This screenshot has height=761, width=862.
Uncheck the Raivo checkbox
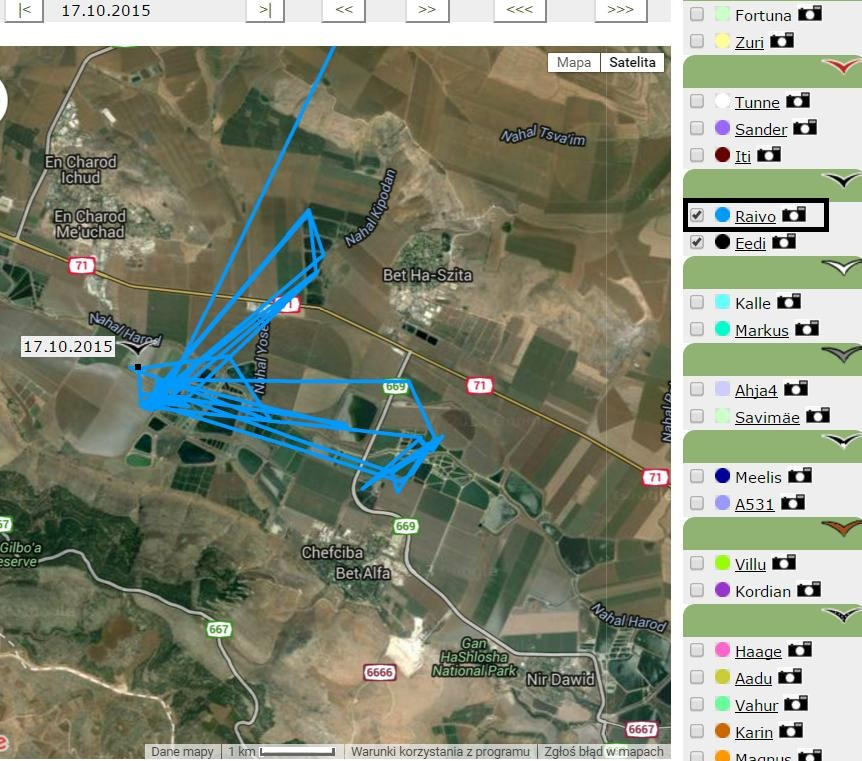tap(697, 215)
